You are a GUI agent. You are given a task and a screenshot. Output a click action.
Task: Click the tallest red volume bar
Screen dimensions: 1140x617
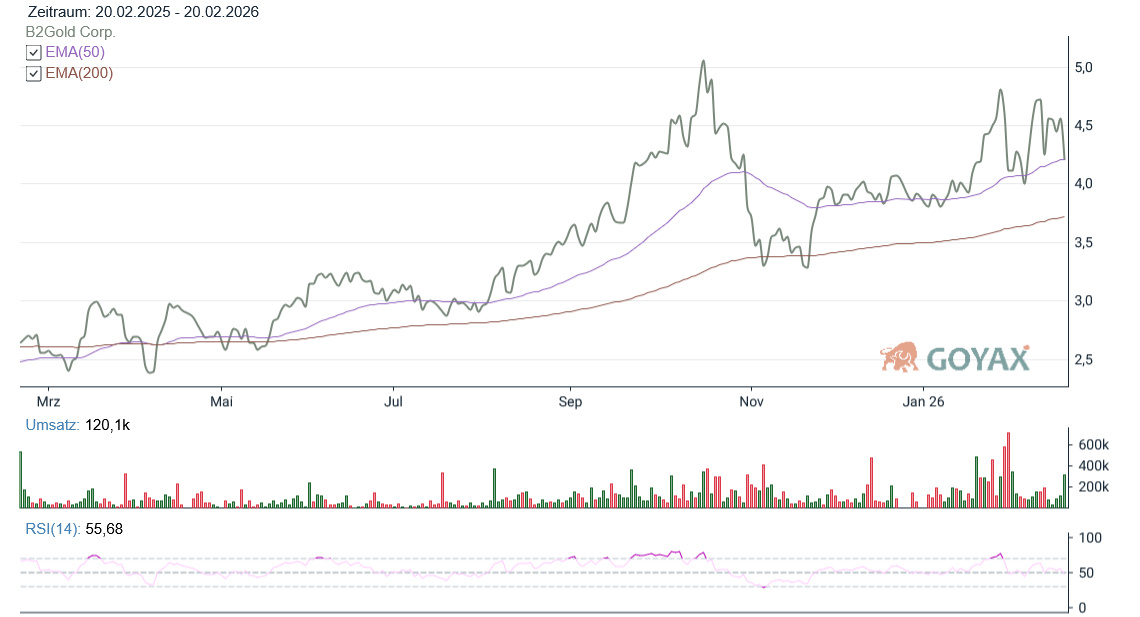click(1008, 470)
